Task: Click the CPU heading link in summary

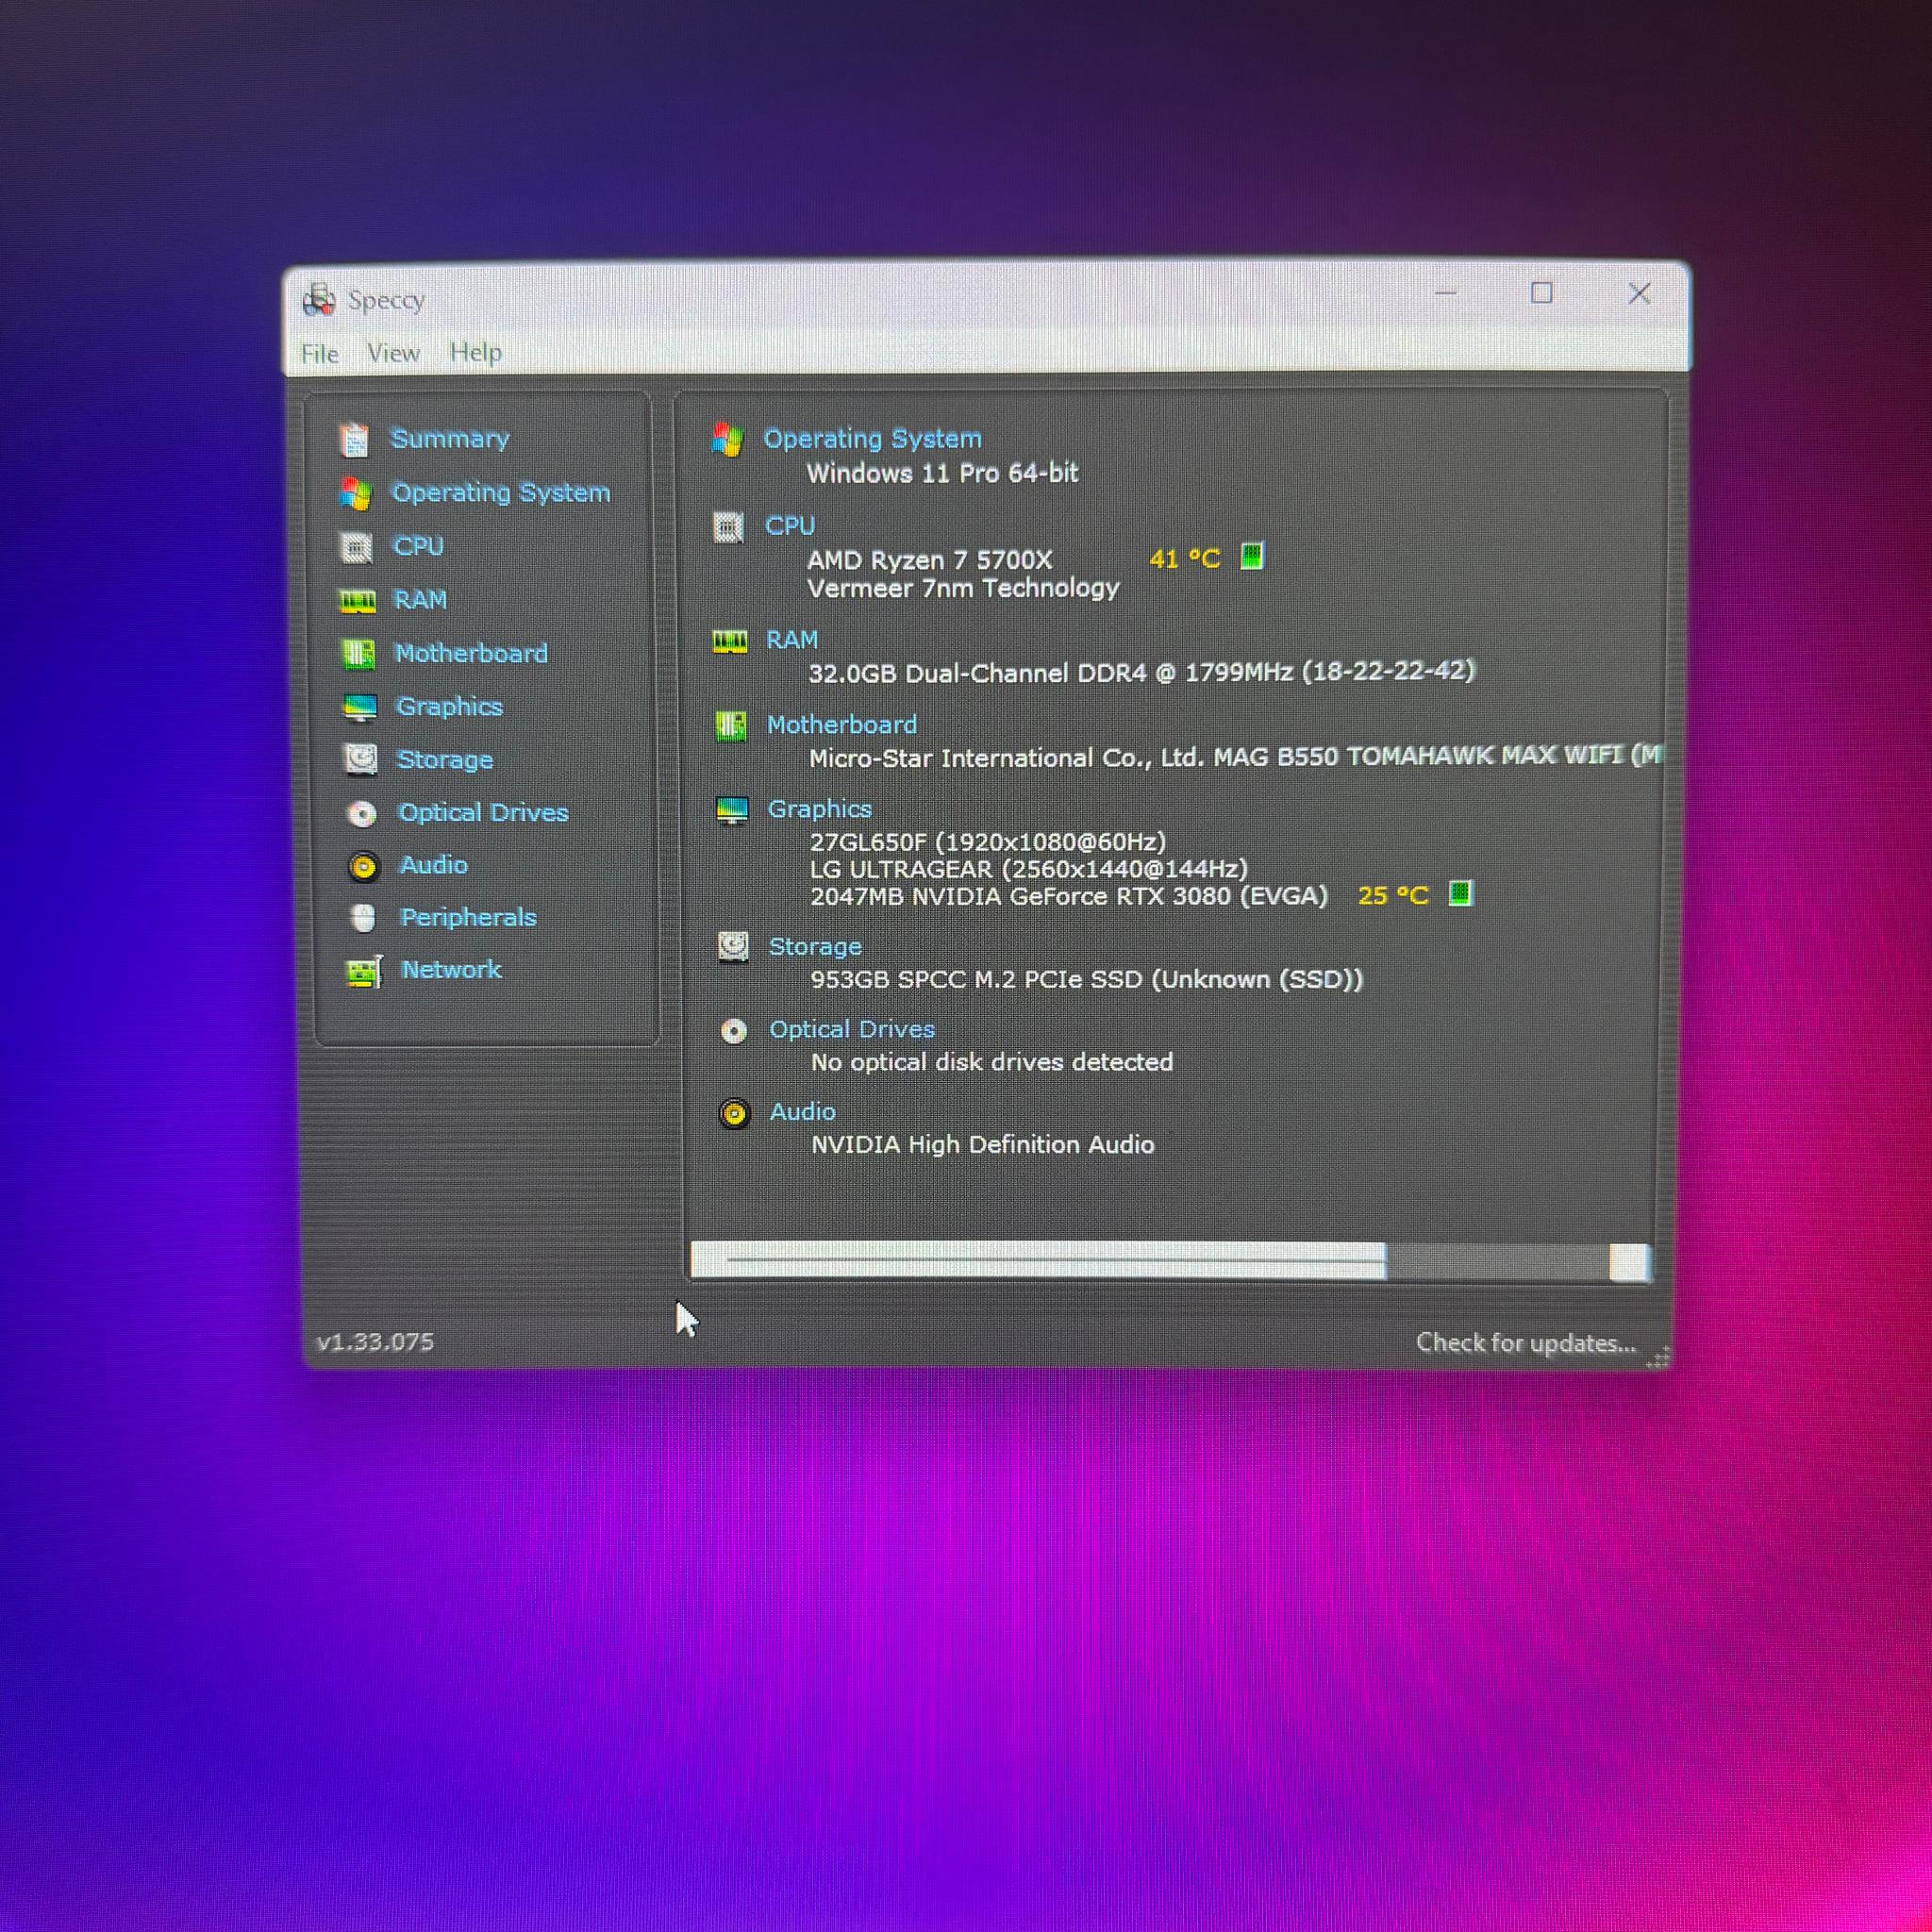Action: pyautogui.click(x=790, y=525)
